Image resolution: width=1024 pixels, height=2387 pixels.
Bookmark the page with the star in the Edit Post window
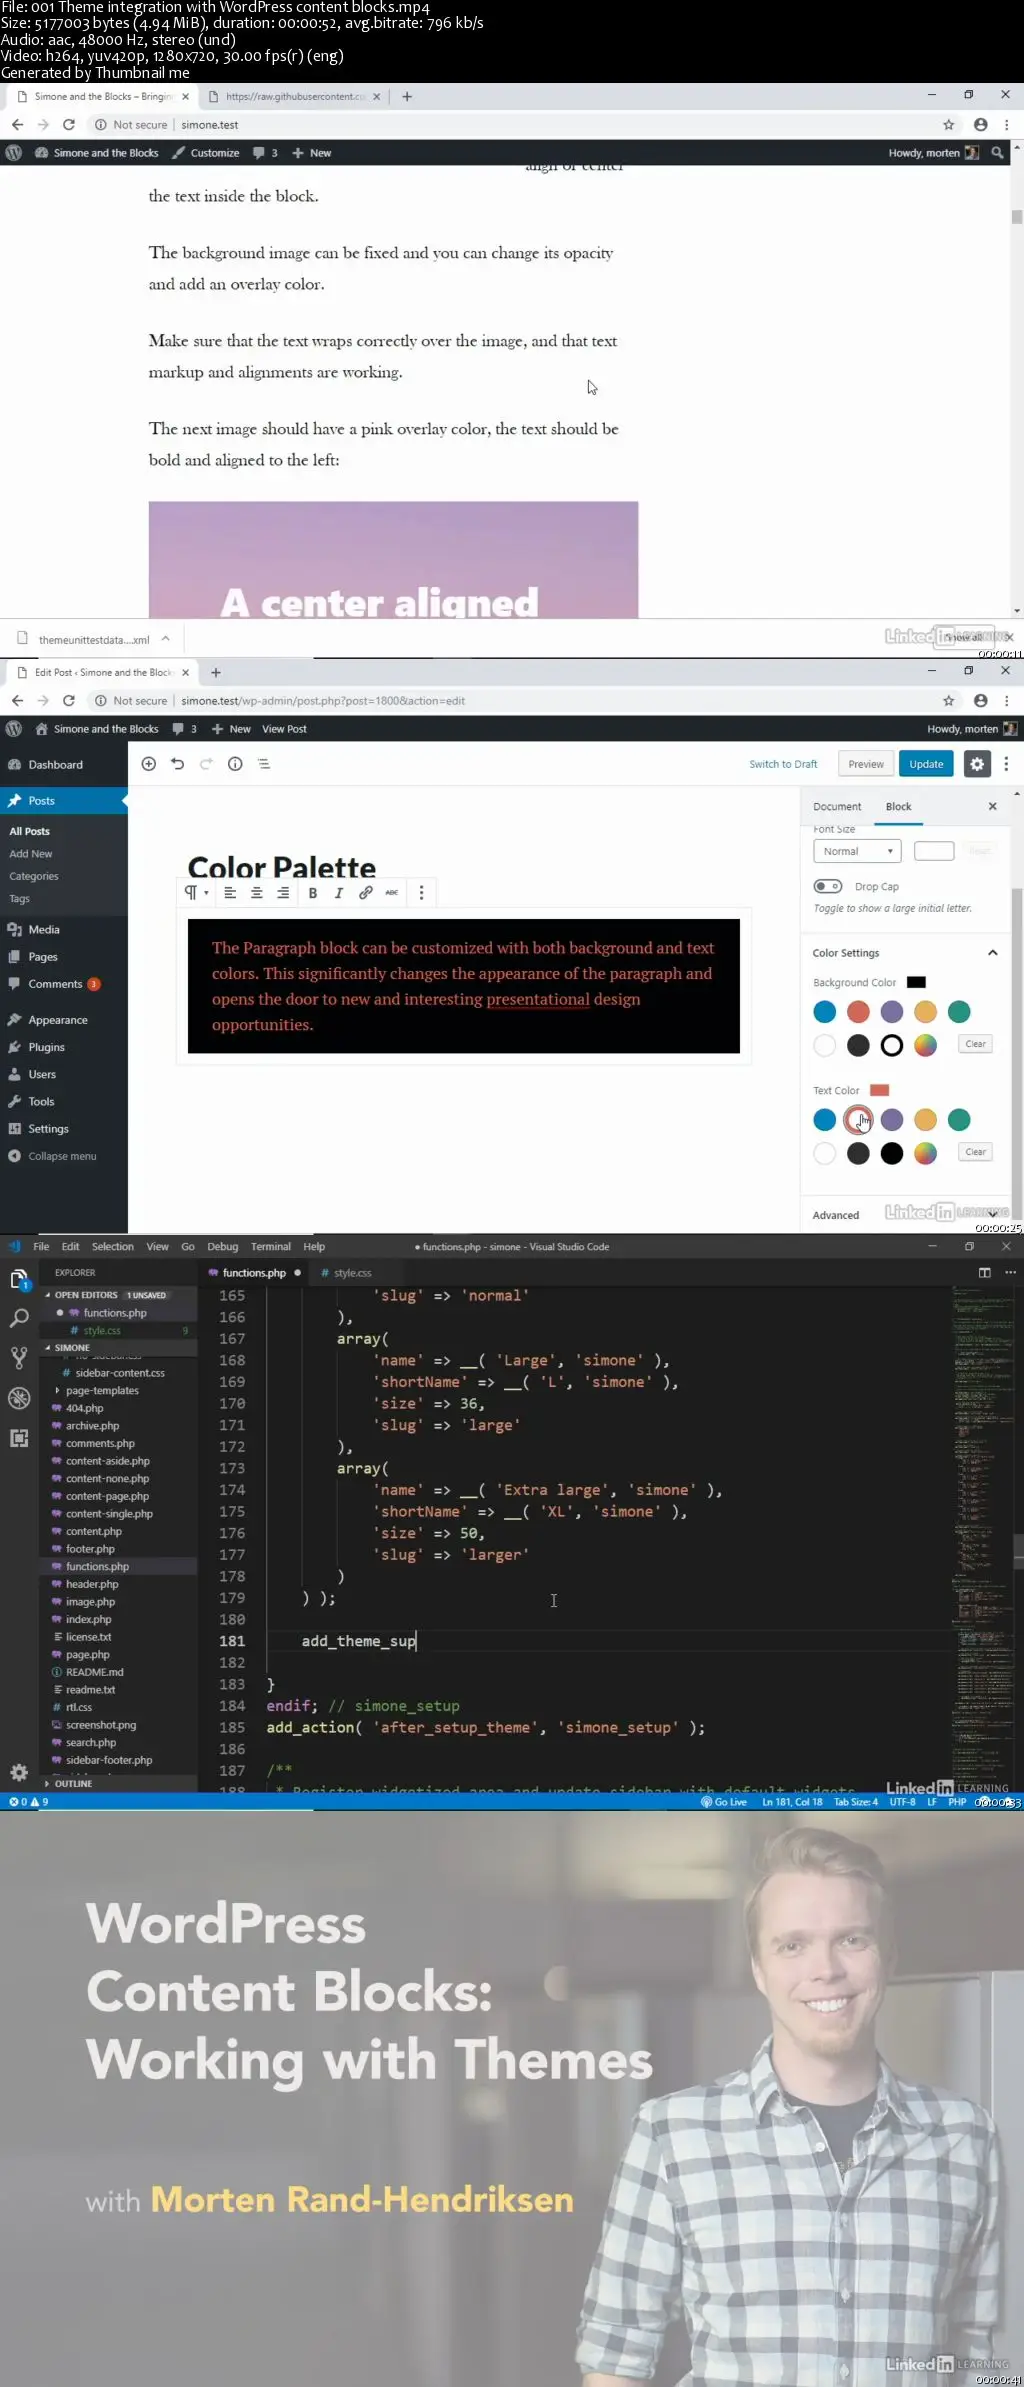(948, 701)
